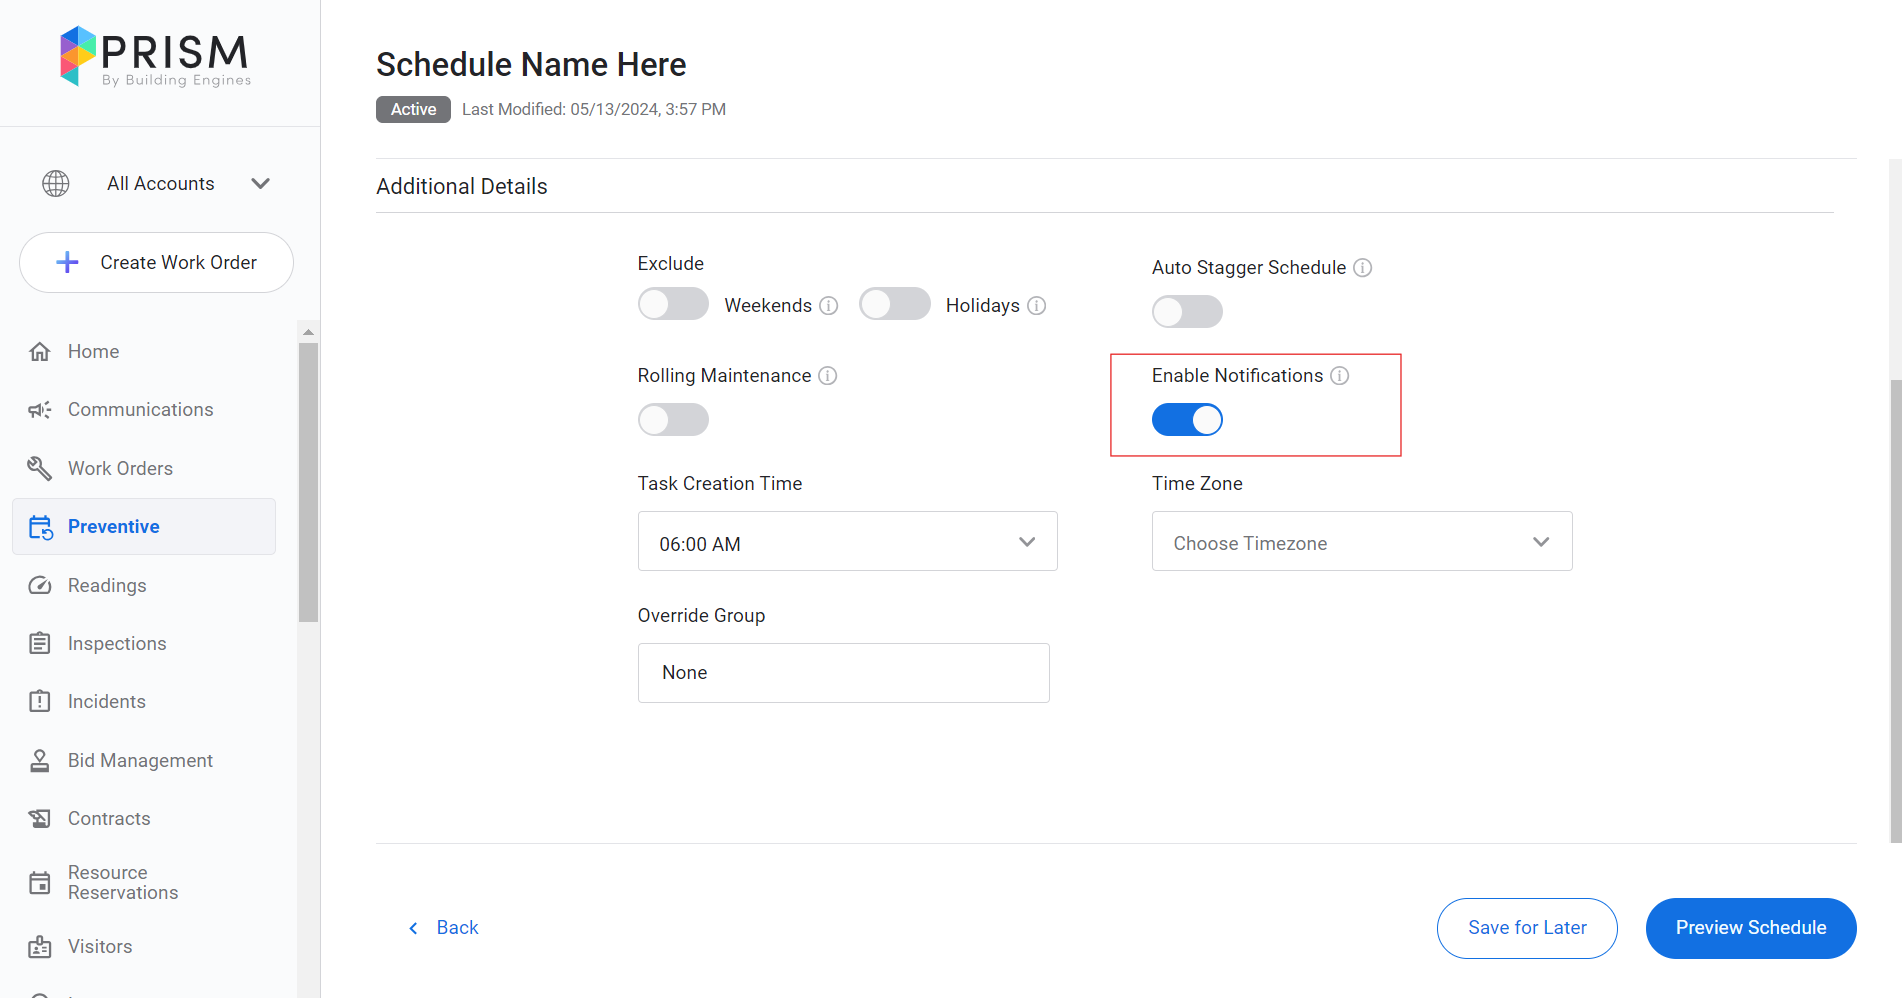The image size is (1902, 998).
Task: Click the left chevron beside Back
Action: (x=414, y=928)
